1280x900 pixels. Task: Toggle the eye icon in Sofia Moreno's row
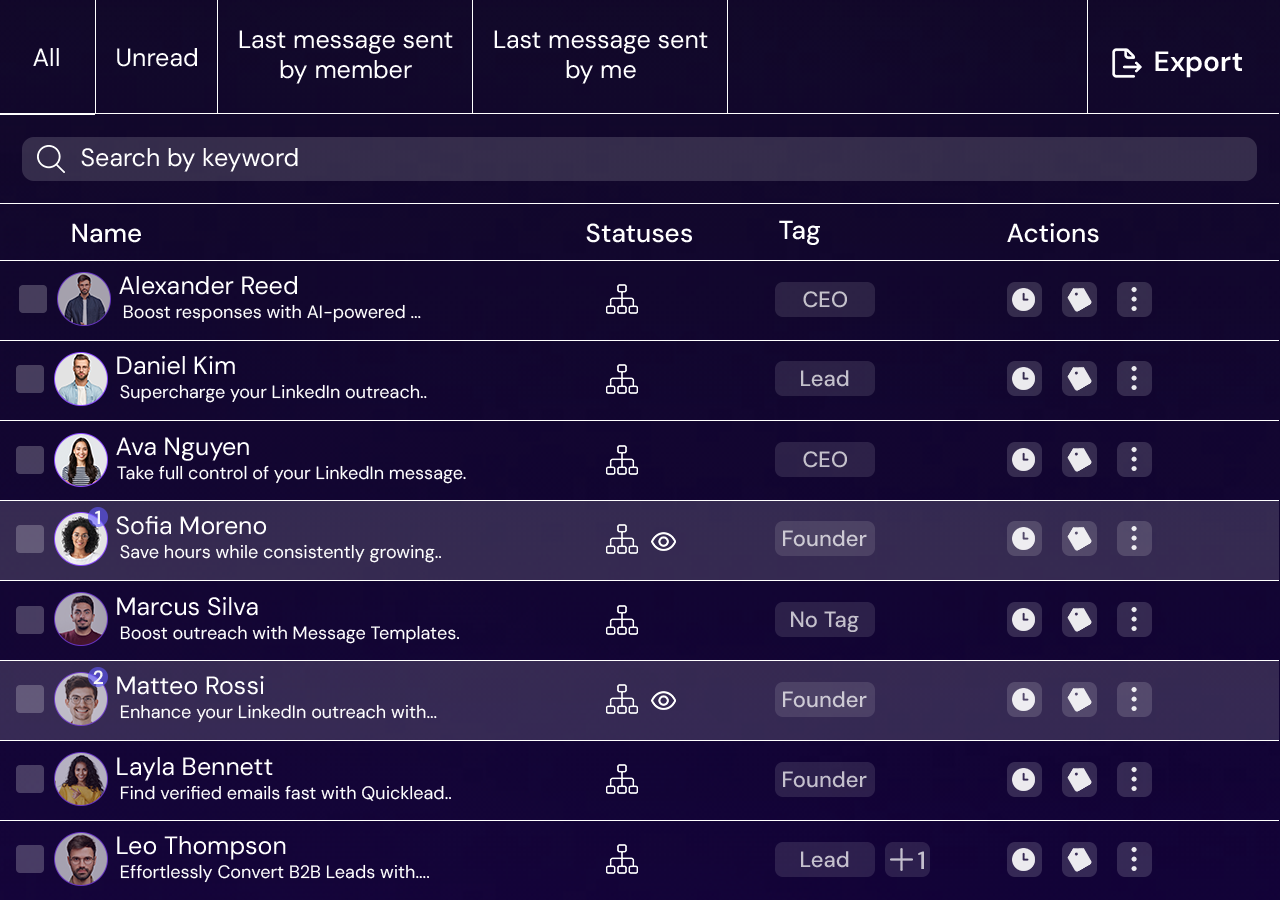pyautogui.click(x=663, y=541)
